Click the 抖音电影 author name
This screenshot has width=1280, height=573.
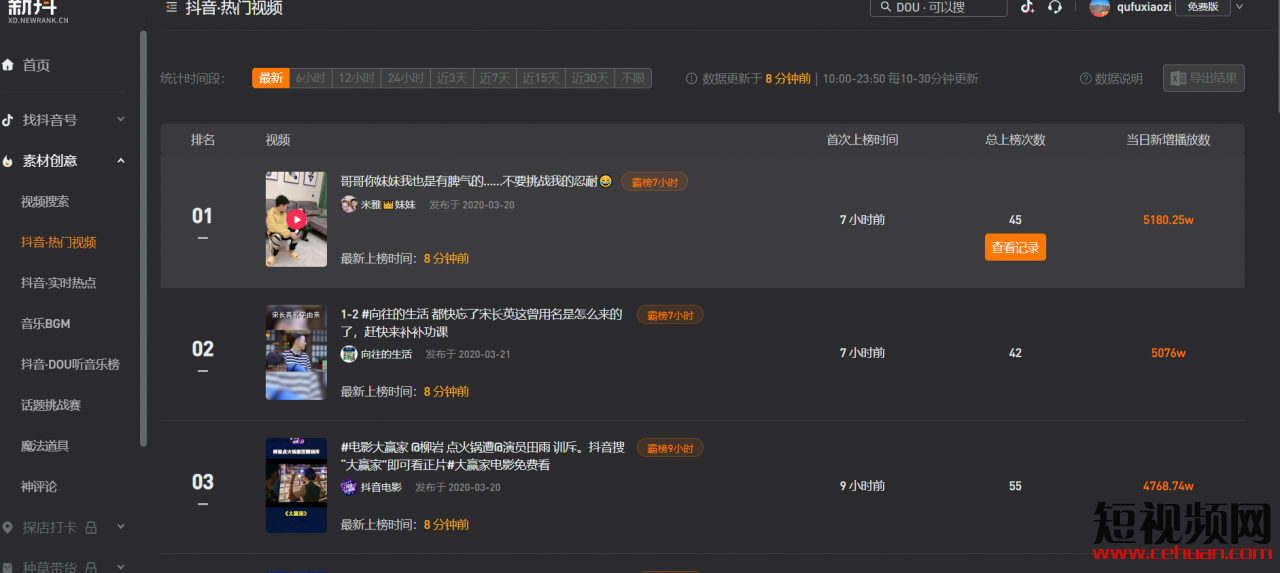(381, 487)
